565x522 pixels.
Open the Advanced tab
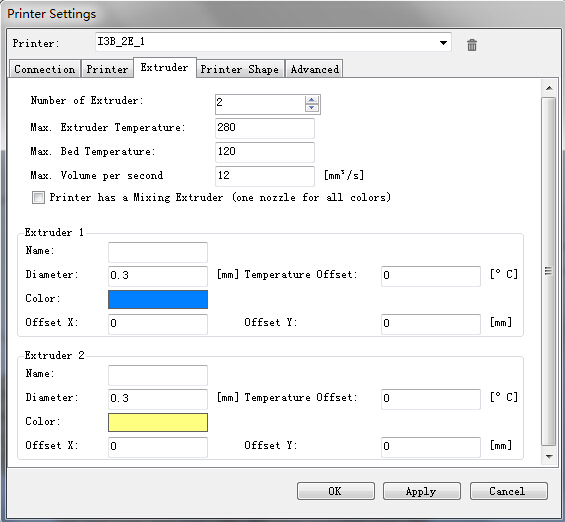tap(315, 69)
